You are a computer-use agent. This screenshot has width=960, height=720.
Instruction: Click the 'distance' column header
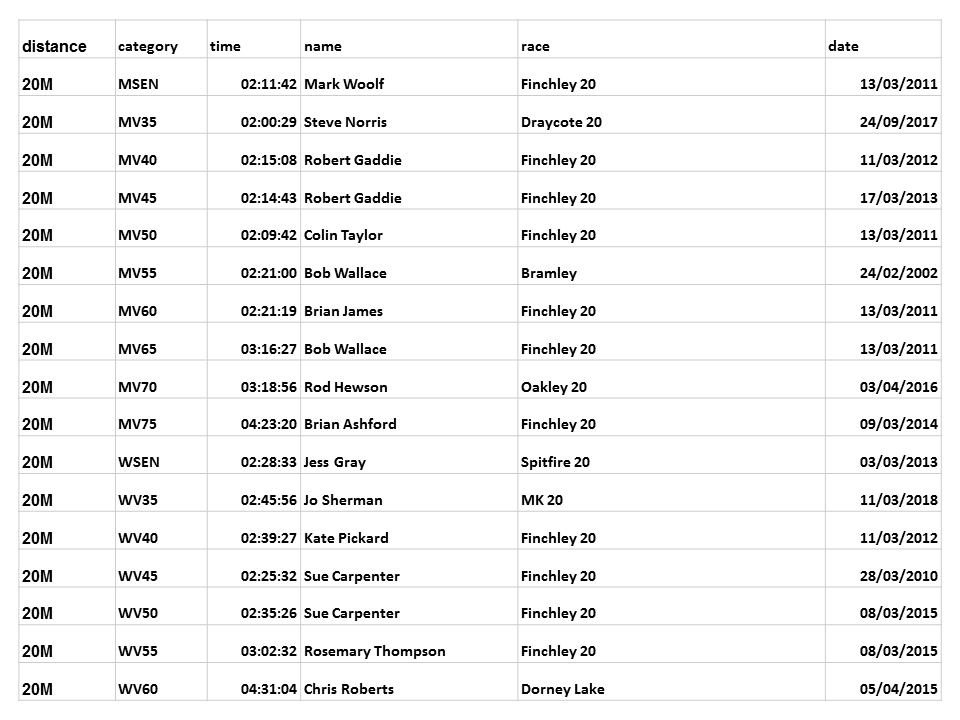pos(55,46)
